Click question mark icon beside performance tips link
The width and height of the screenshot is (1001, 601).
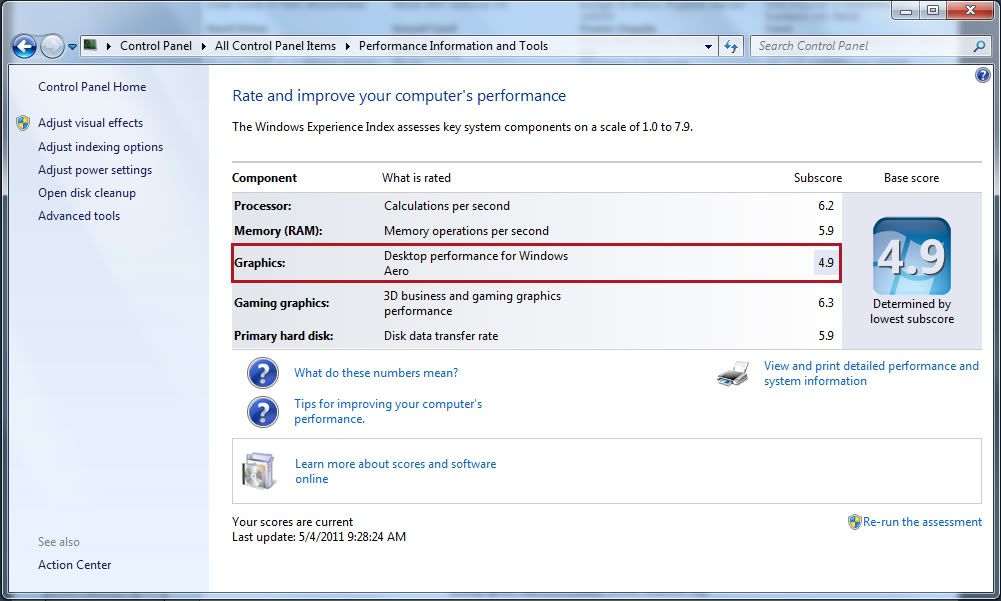pyautogui.click(x=262, y=412)
